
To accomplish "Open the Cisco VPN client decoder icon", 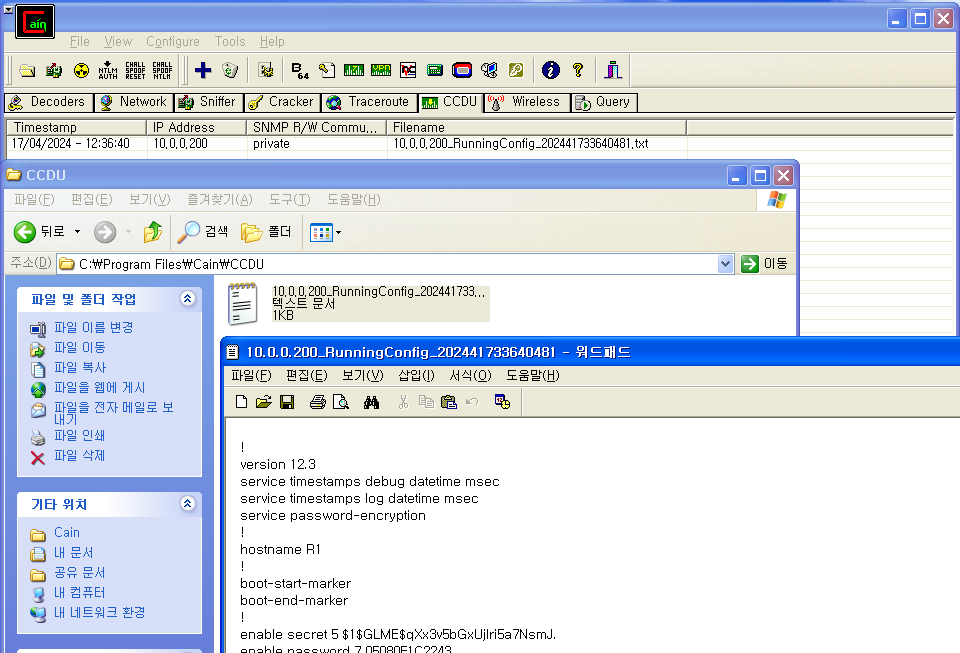I will (381, 70).
